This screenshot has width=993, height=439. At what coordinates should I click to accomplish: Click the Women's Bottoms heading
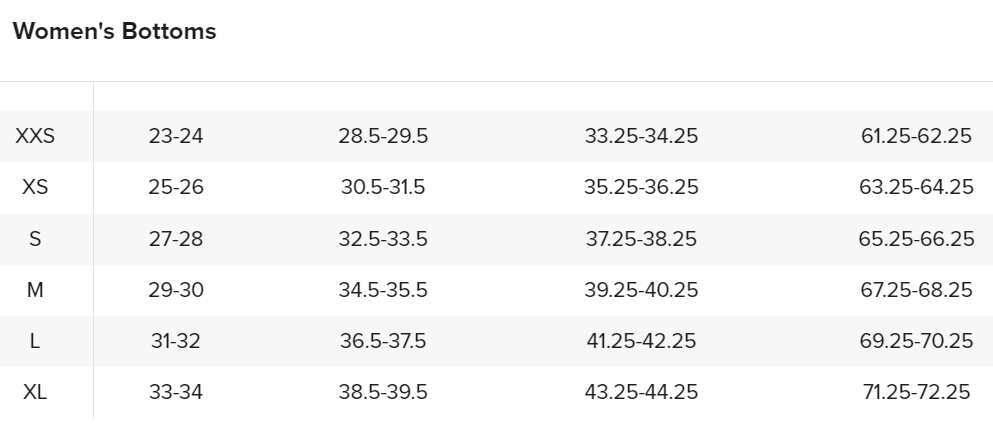click(x=114, y=32)
